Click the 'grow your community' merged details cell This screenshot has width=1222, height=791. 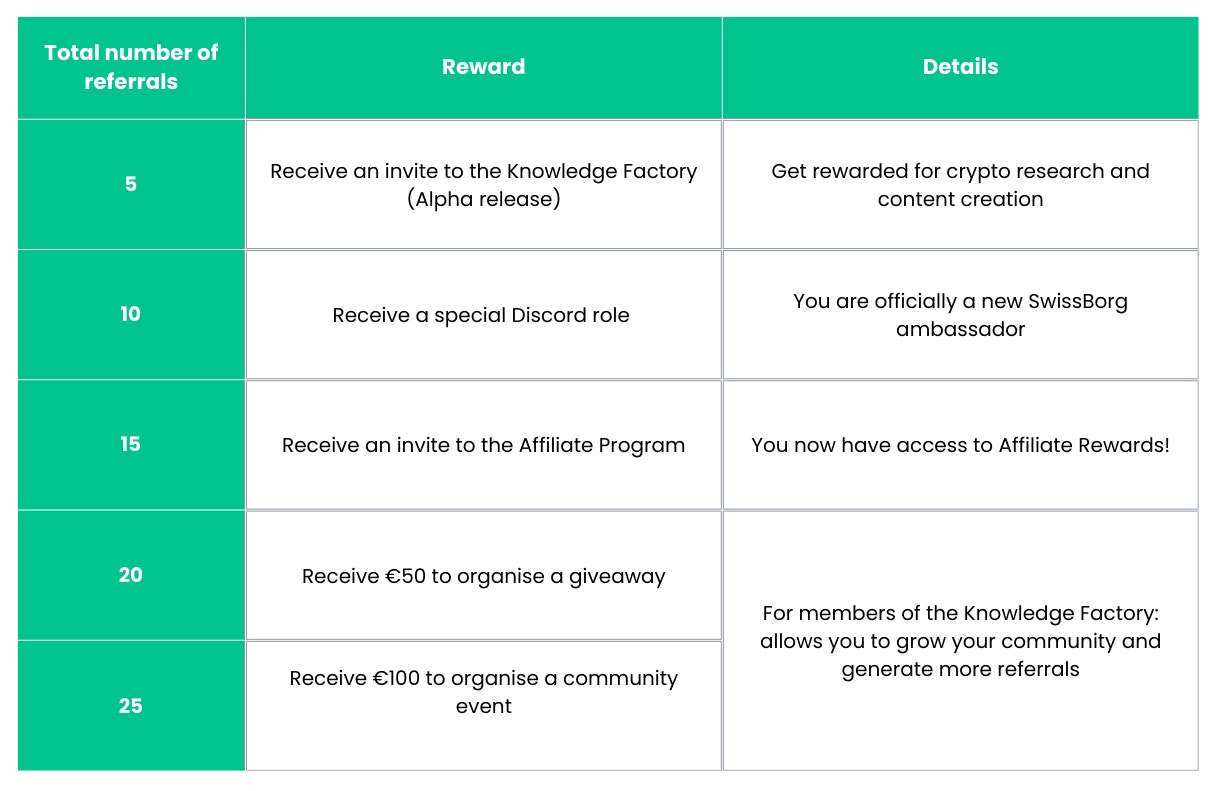960,641
